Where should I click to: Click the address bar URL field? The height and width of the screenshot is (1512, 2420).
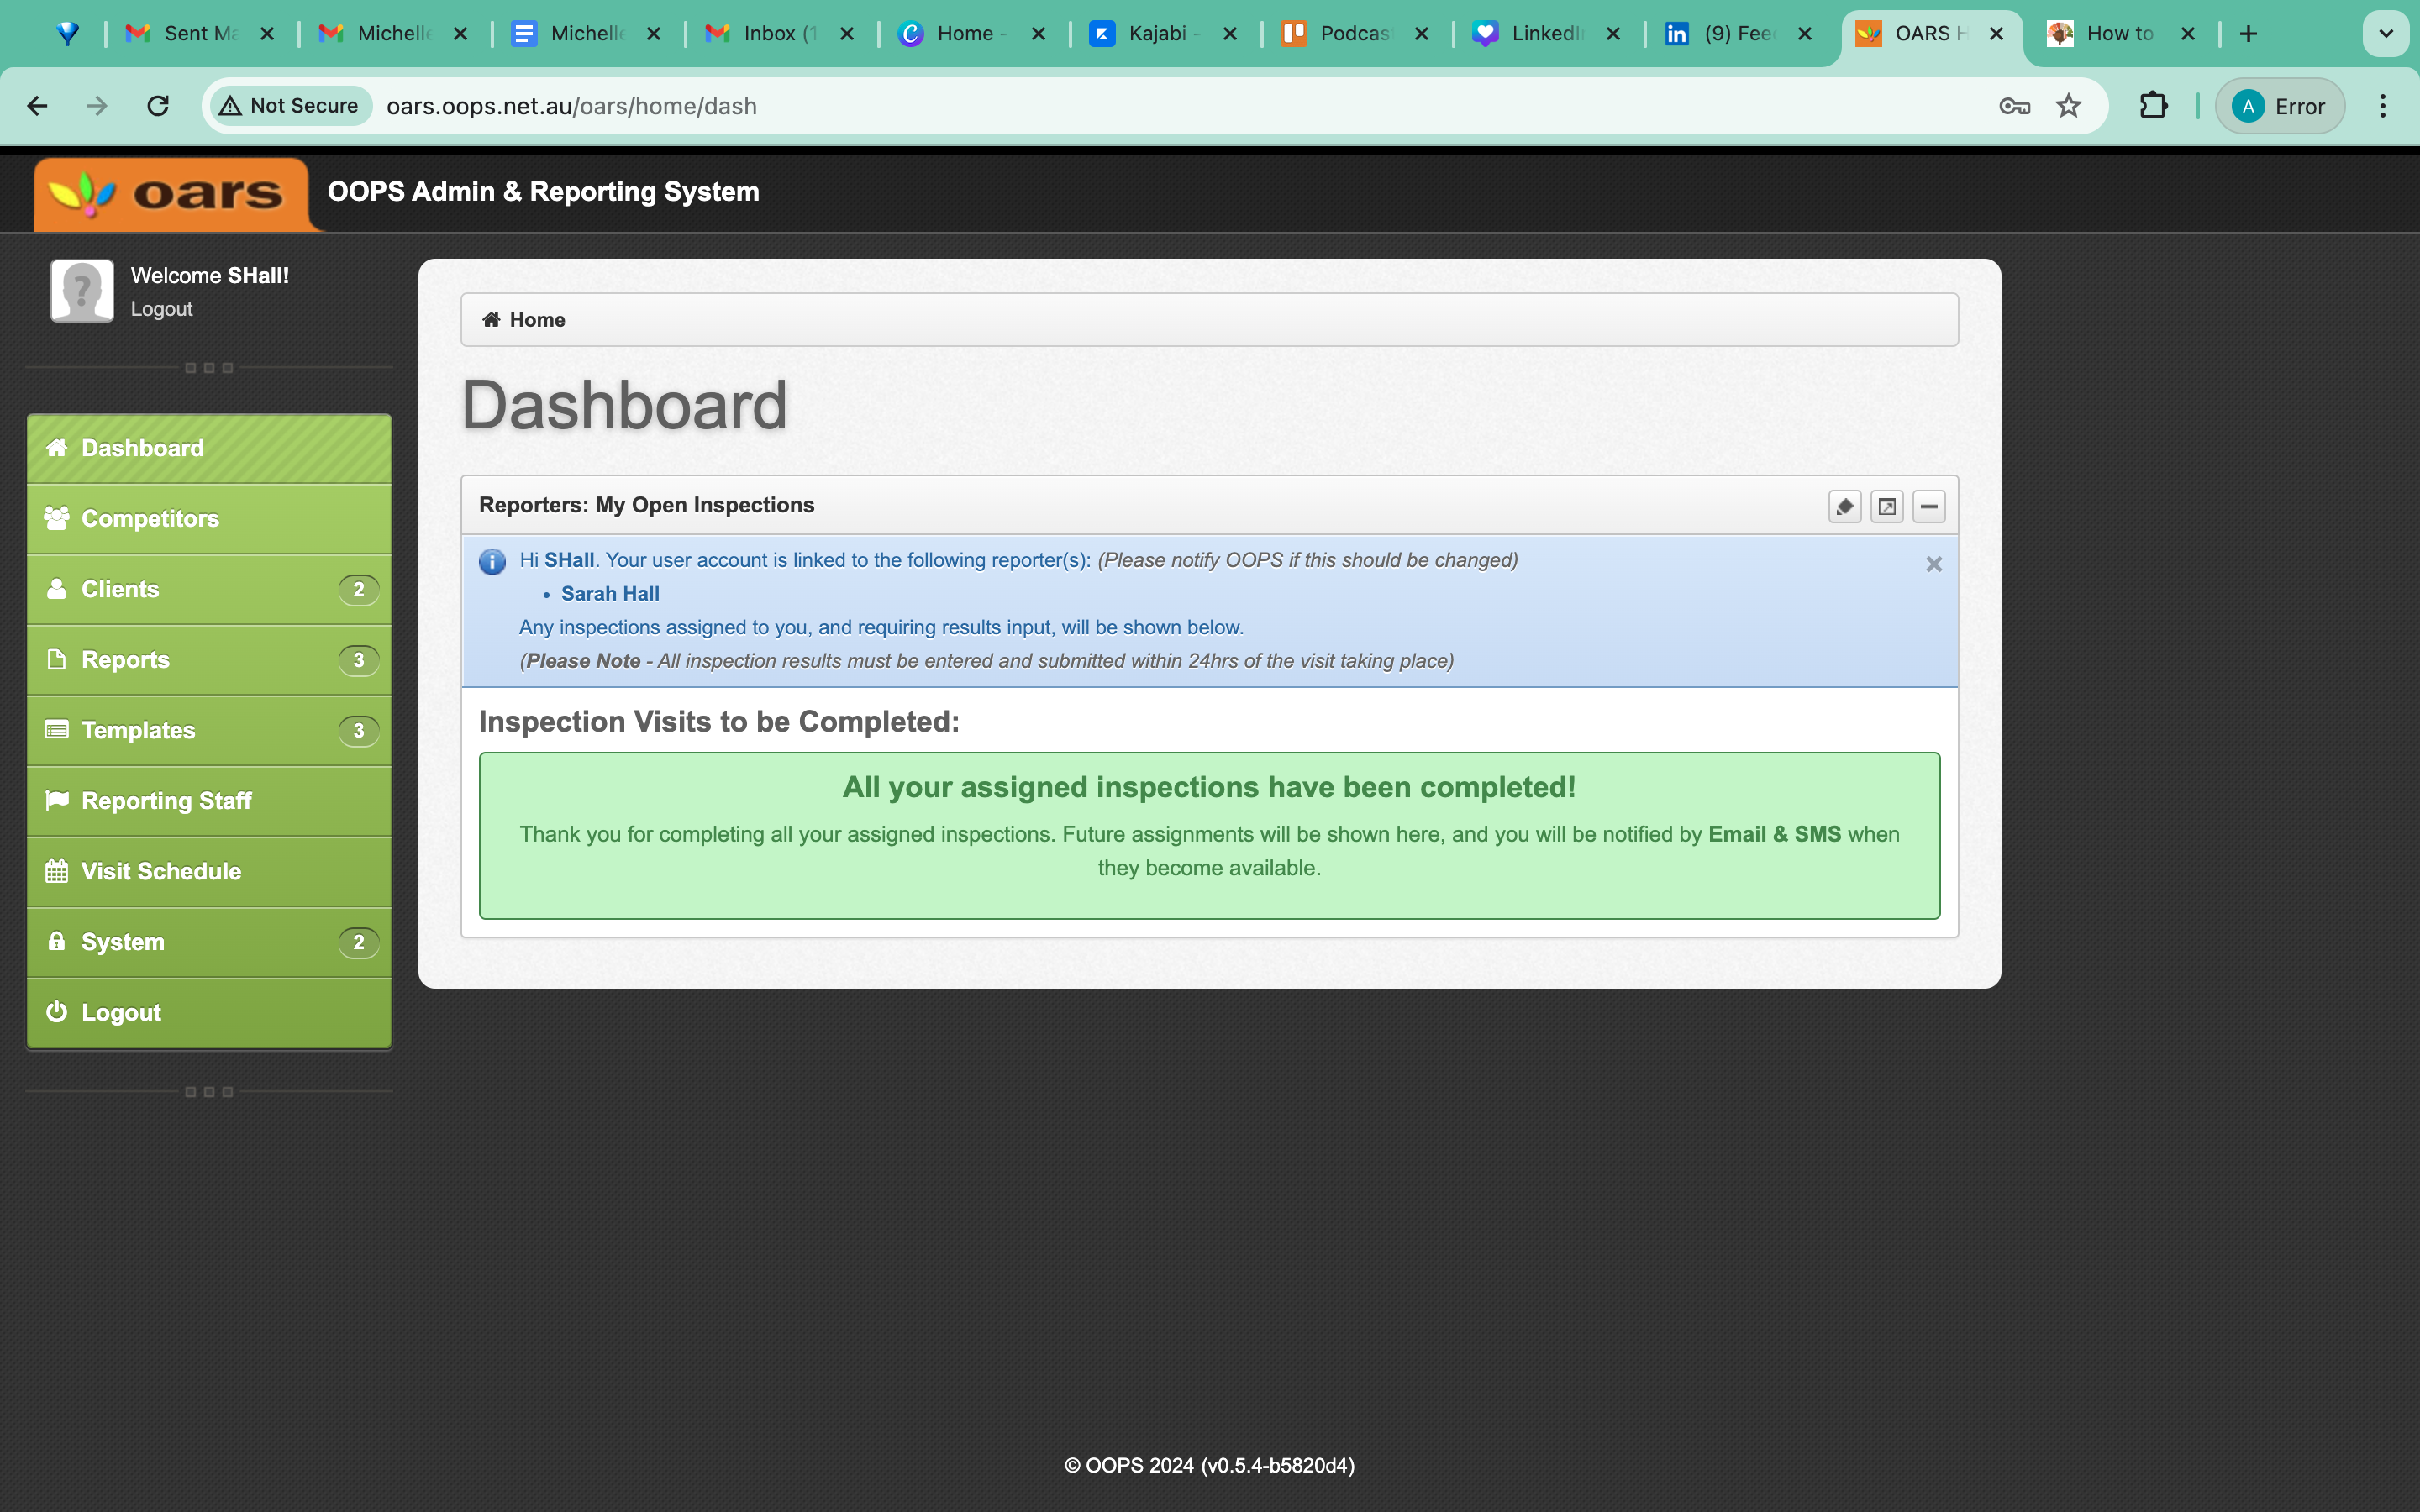pyautogui.click(x=1180, y=106)
